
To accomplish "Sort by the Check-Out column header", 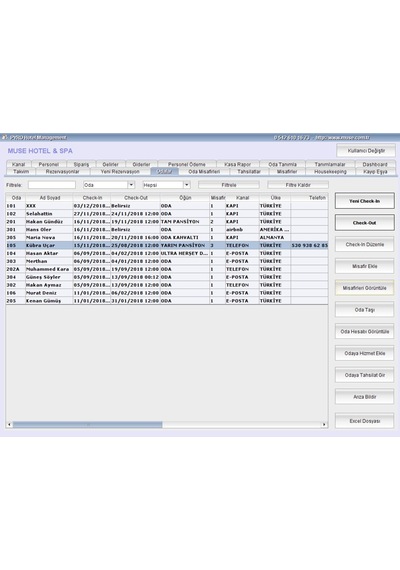I will (x=136, y=198).
